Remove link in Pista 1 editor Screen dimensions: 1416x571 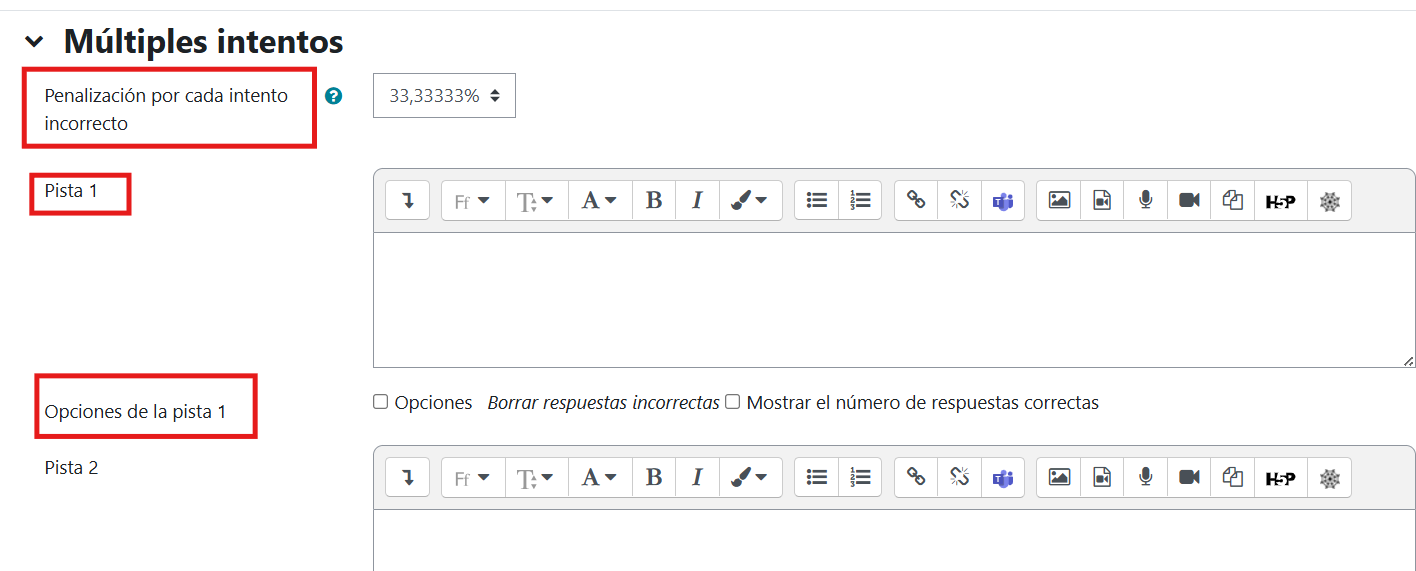960,201
